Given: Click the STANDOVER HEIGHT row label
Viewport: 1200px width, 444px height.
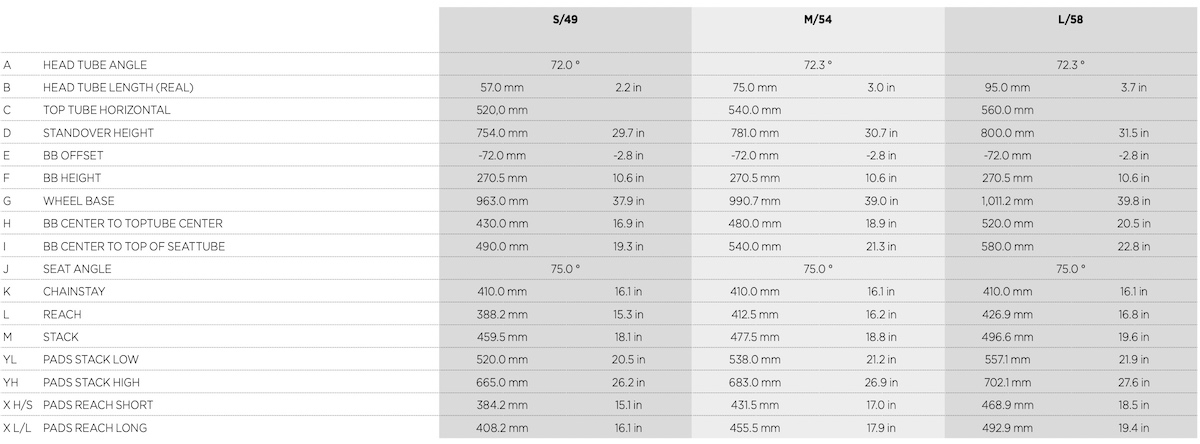Looking at the screenshot, I should pyautogui.click(x=98, y=133).
